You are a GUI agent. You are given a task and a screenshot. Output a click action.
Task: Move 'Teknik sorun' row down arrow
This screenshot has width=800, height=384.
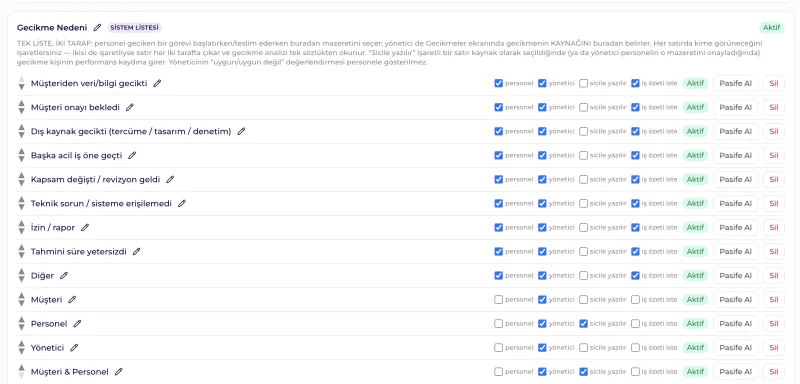click(21, 207)
